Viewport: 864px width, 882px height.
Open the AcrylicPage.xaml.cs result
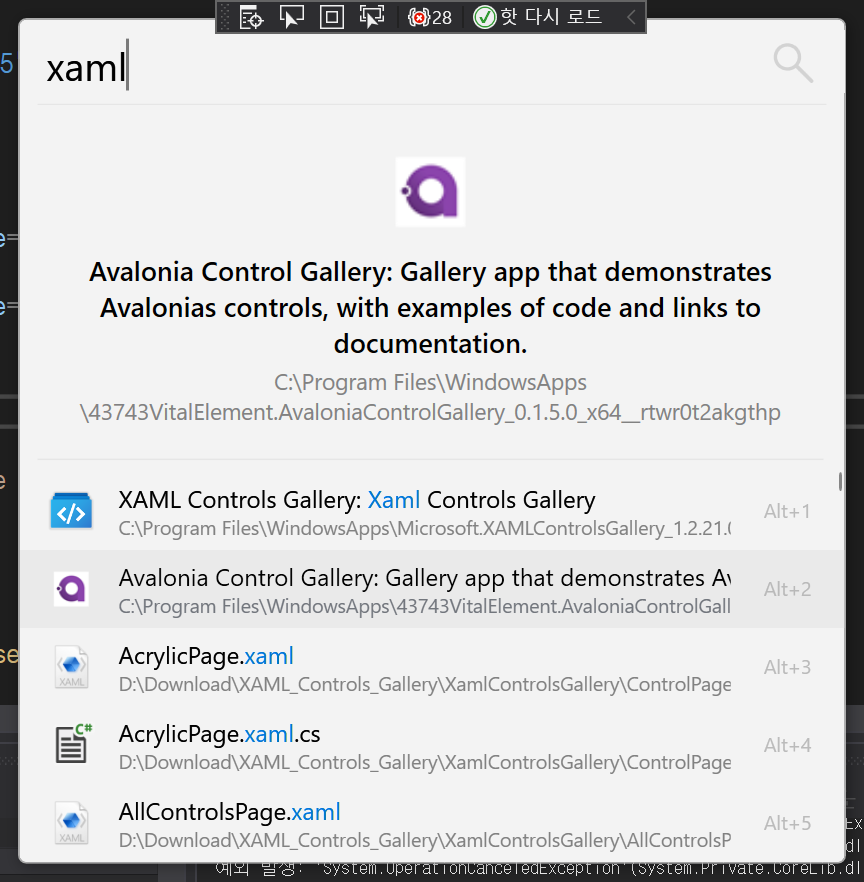point(432,745)
